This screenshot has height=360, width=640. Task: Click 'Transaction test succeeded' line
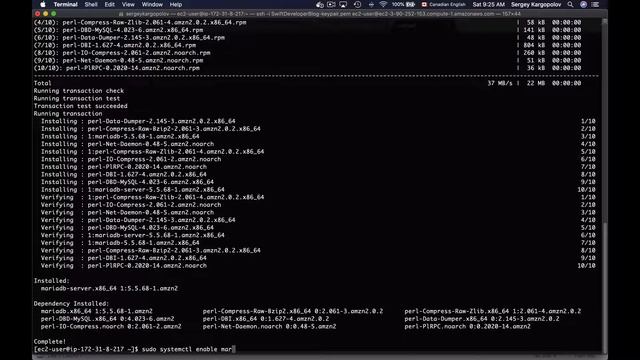[80, 106]
